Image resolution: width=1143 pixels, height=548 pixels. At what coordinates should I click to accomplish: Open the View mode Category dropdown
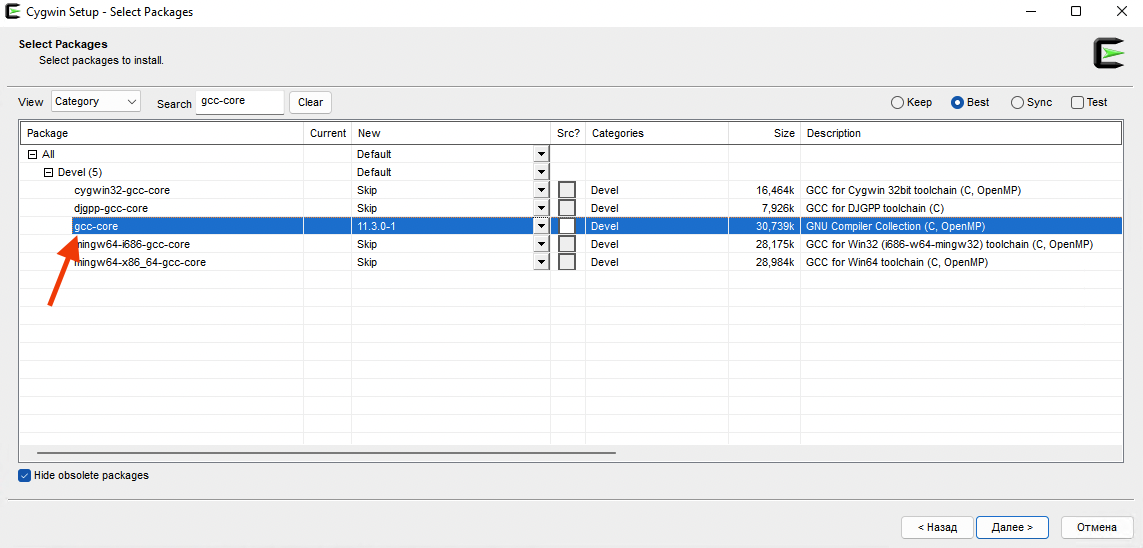click(x=97, y=102)
